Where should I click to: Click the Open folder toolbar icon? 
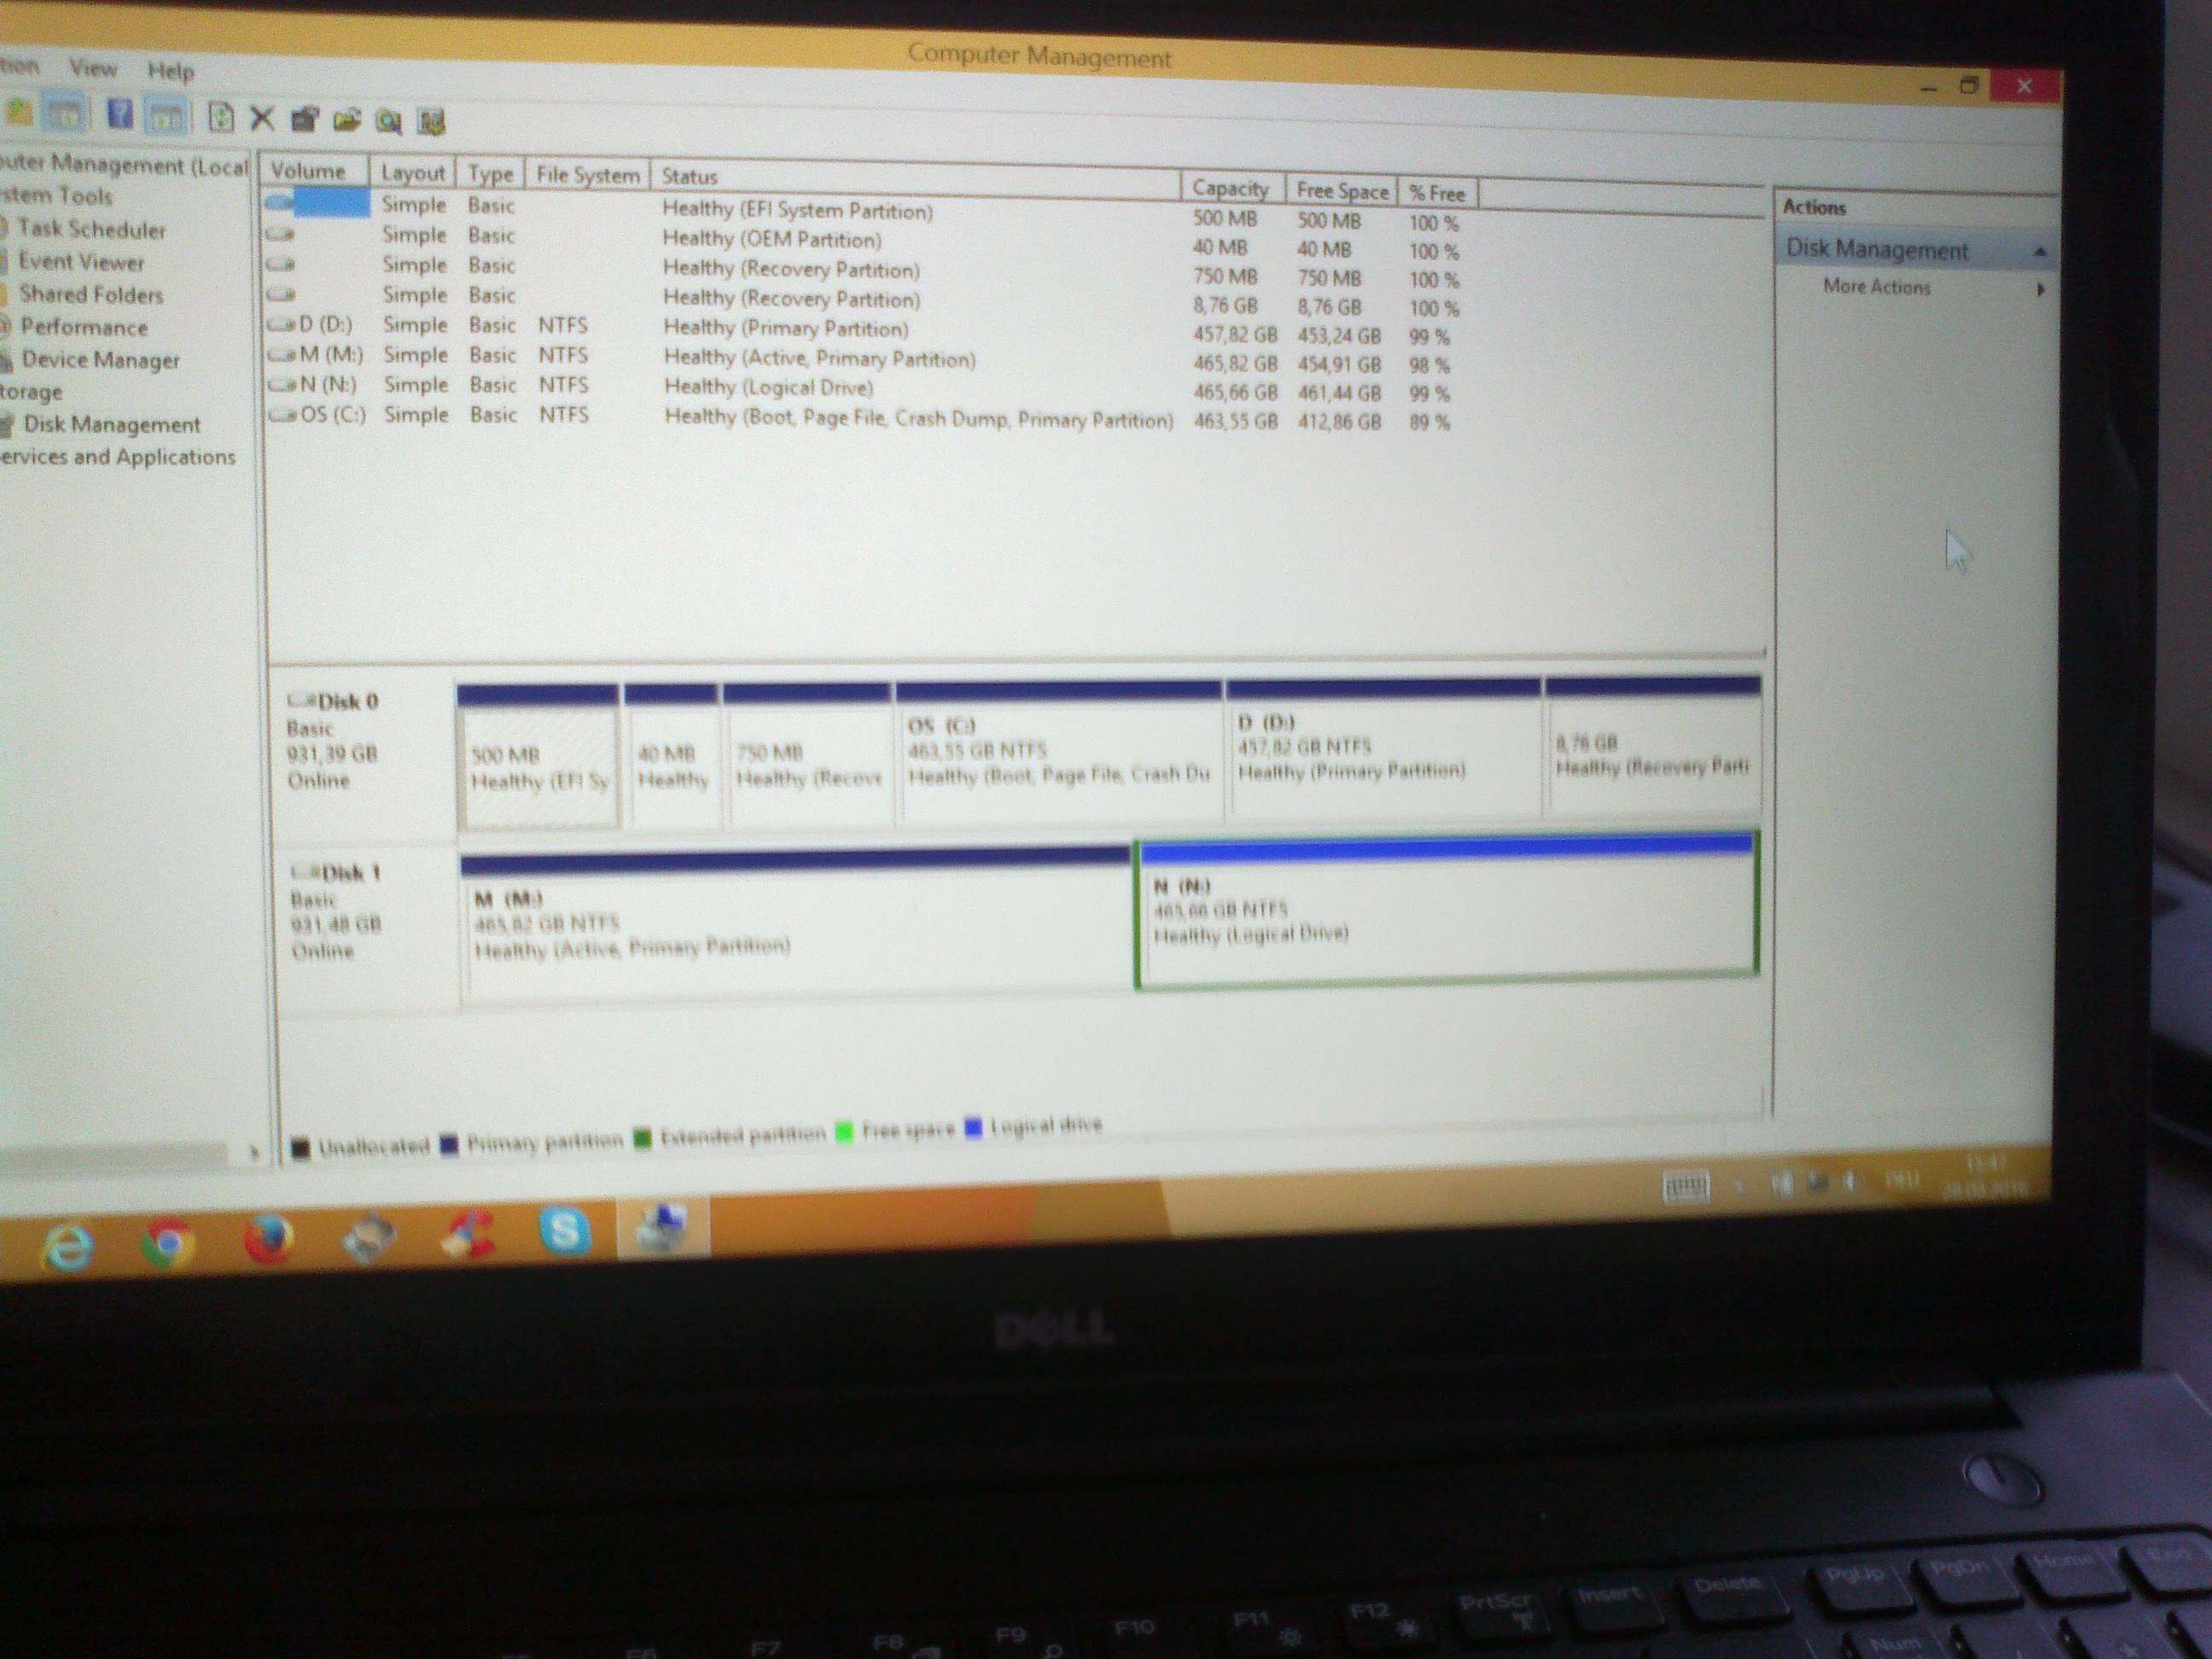[347, 121]
